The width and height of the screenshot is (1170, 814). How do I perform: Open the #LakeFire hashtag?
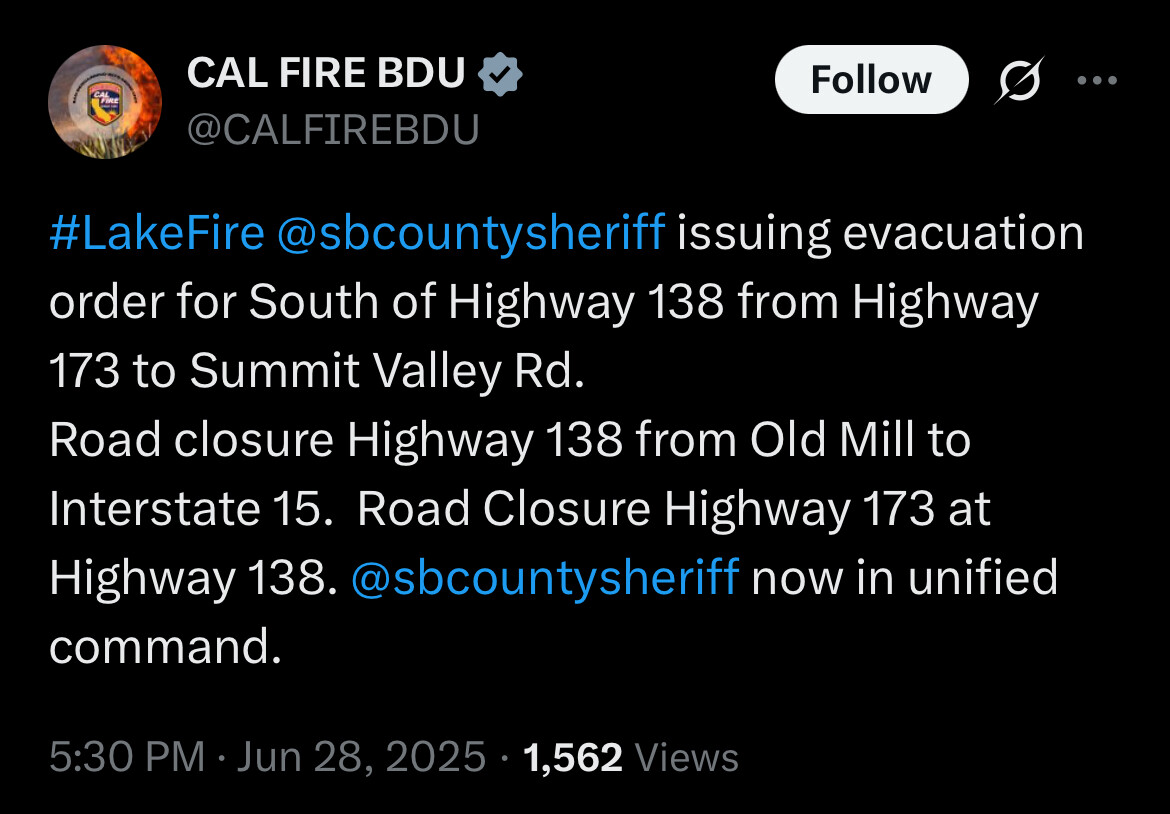coord(157,232)
